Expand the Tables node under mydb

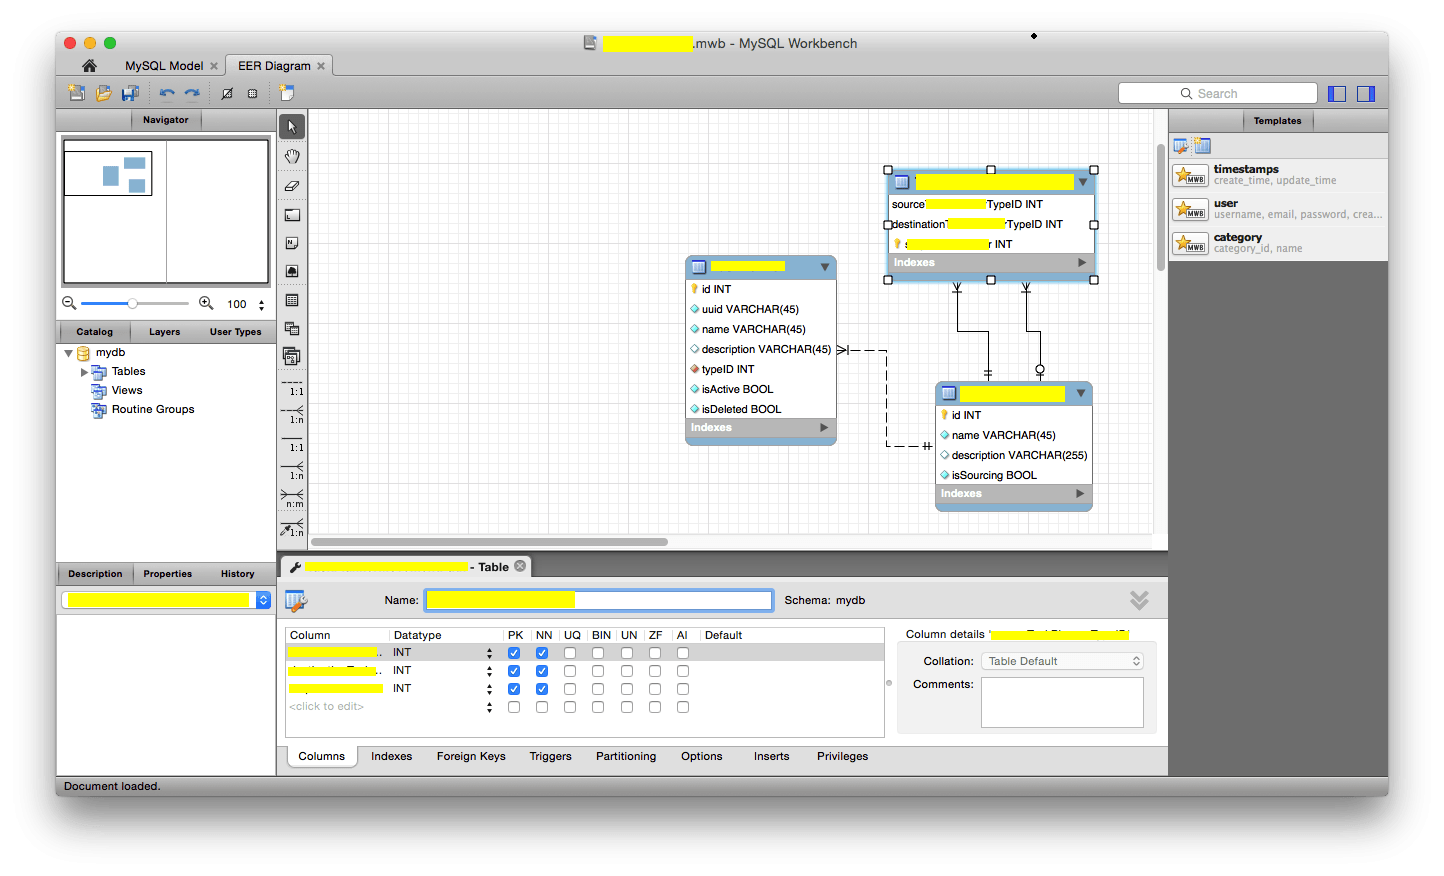pyautogui.click(x=85, y=371)
